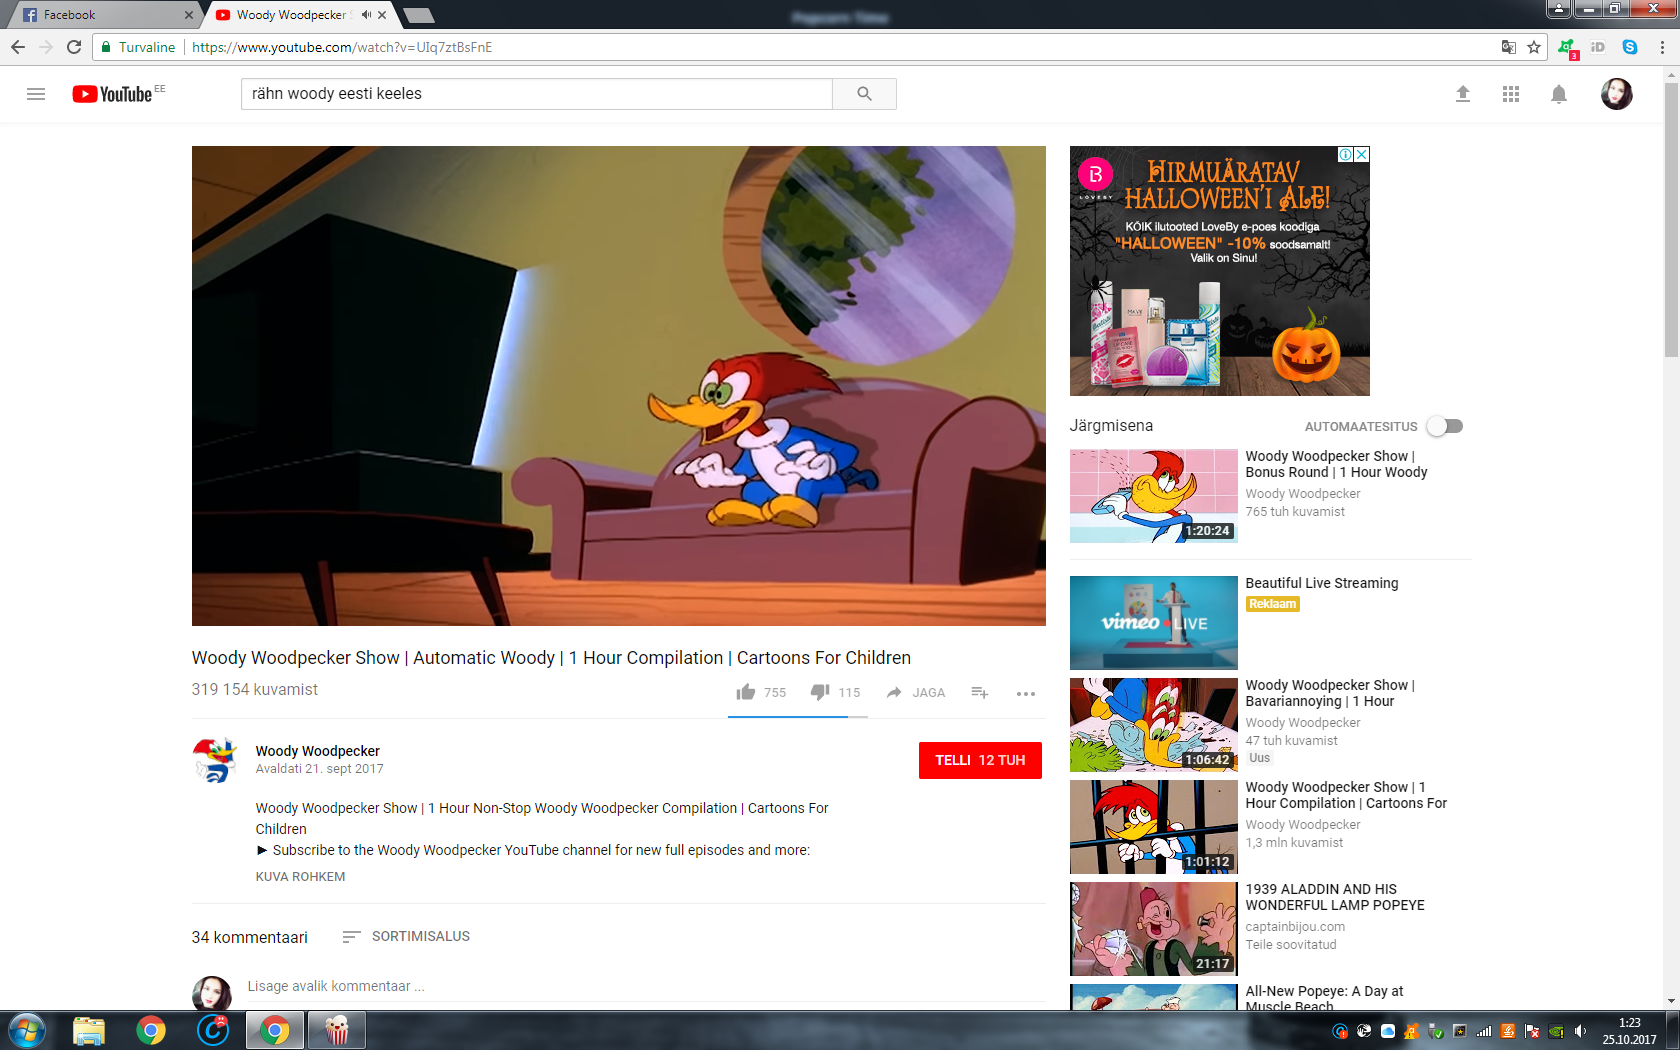This screenshot has height=1050, width=1680.
Task: Click the Skype extension icon
Action: (1630, 47)
